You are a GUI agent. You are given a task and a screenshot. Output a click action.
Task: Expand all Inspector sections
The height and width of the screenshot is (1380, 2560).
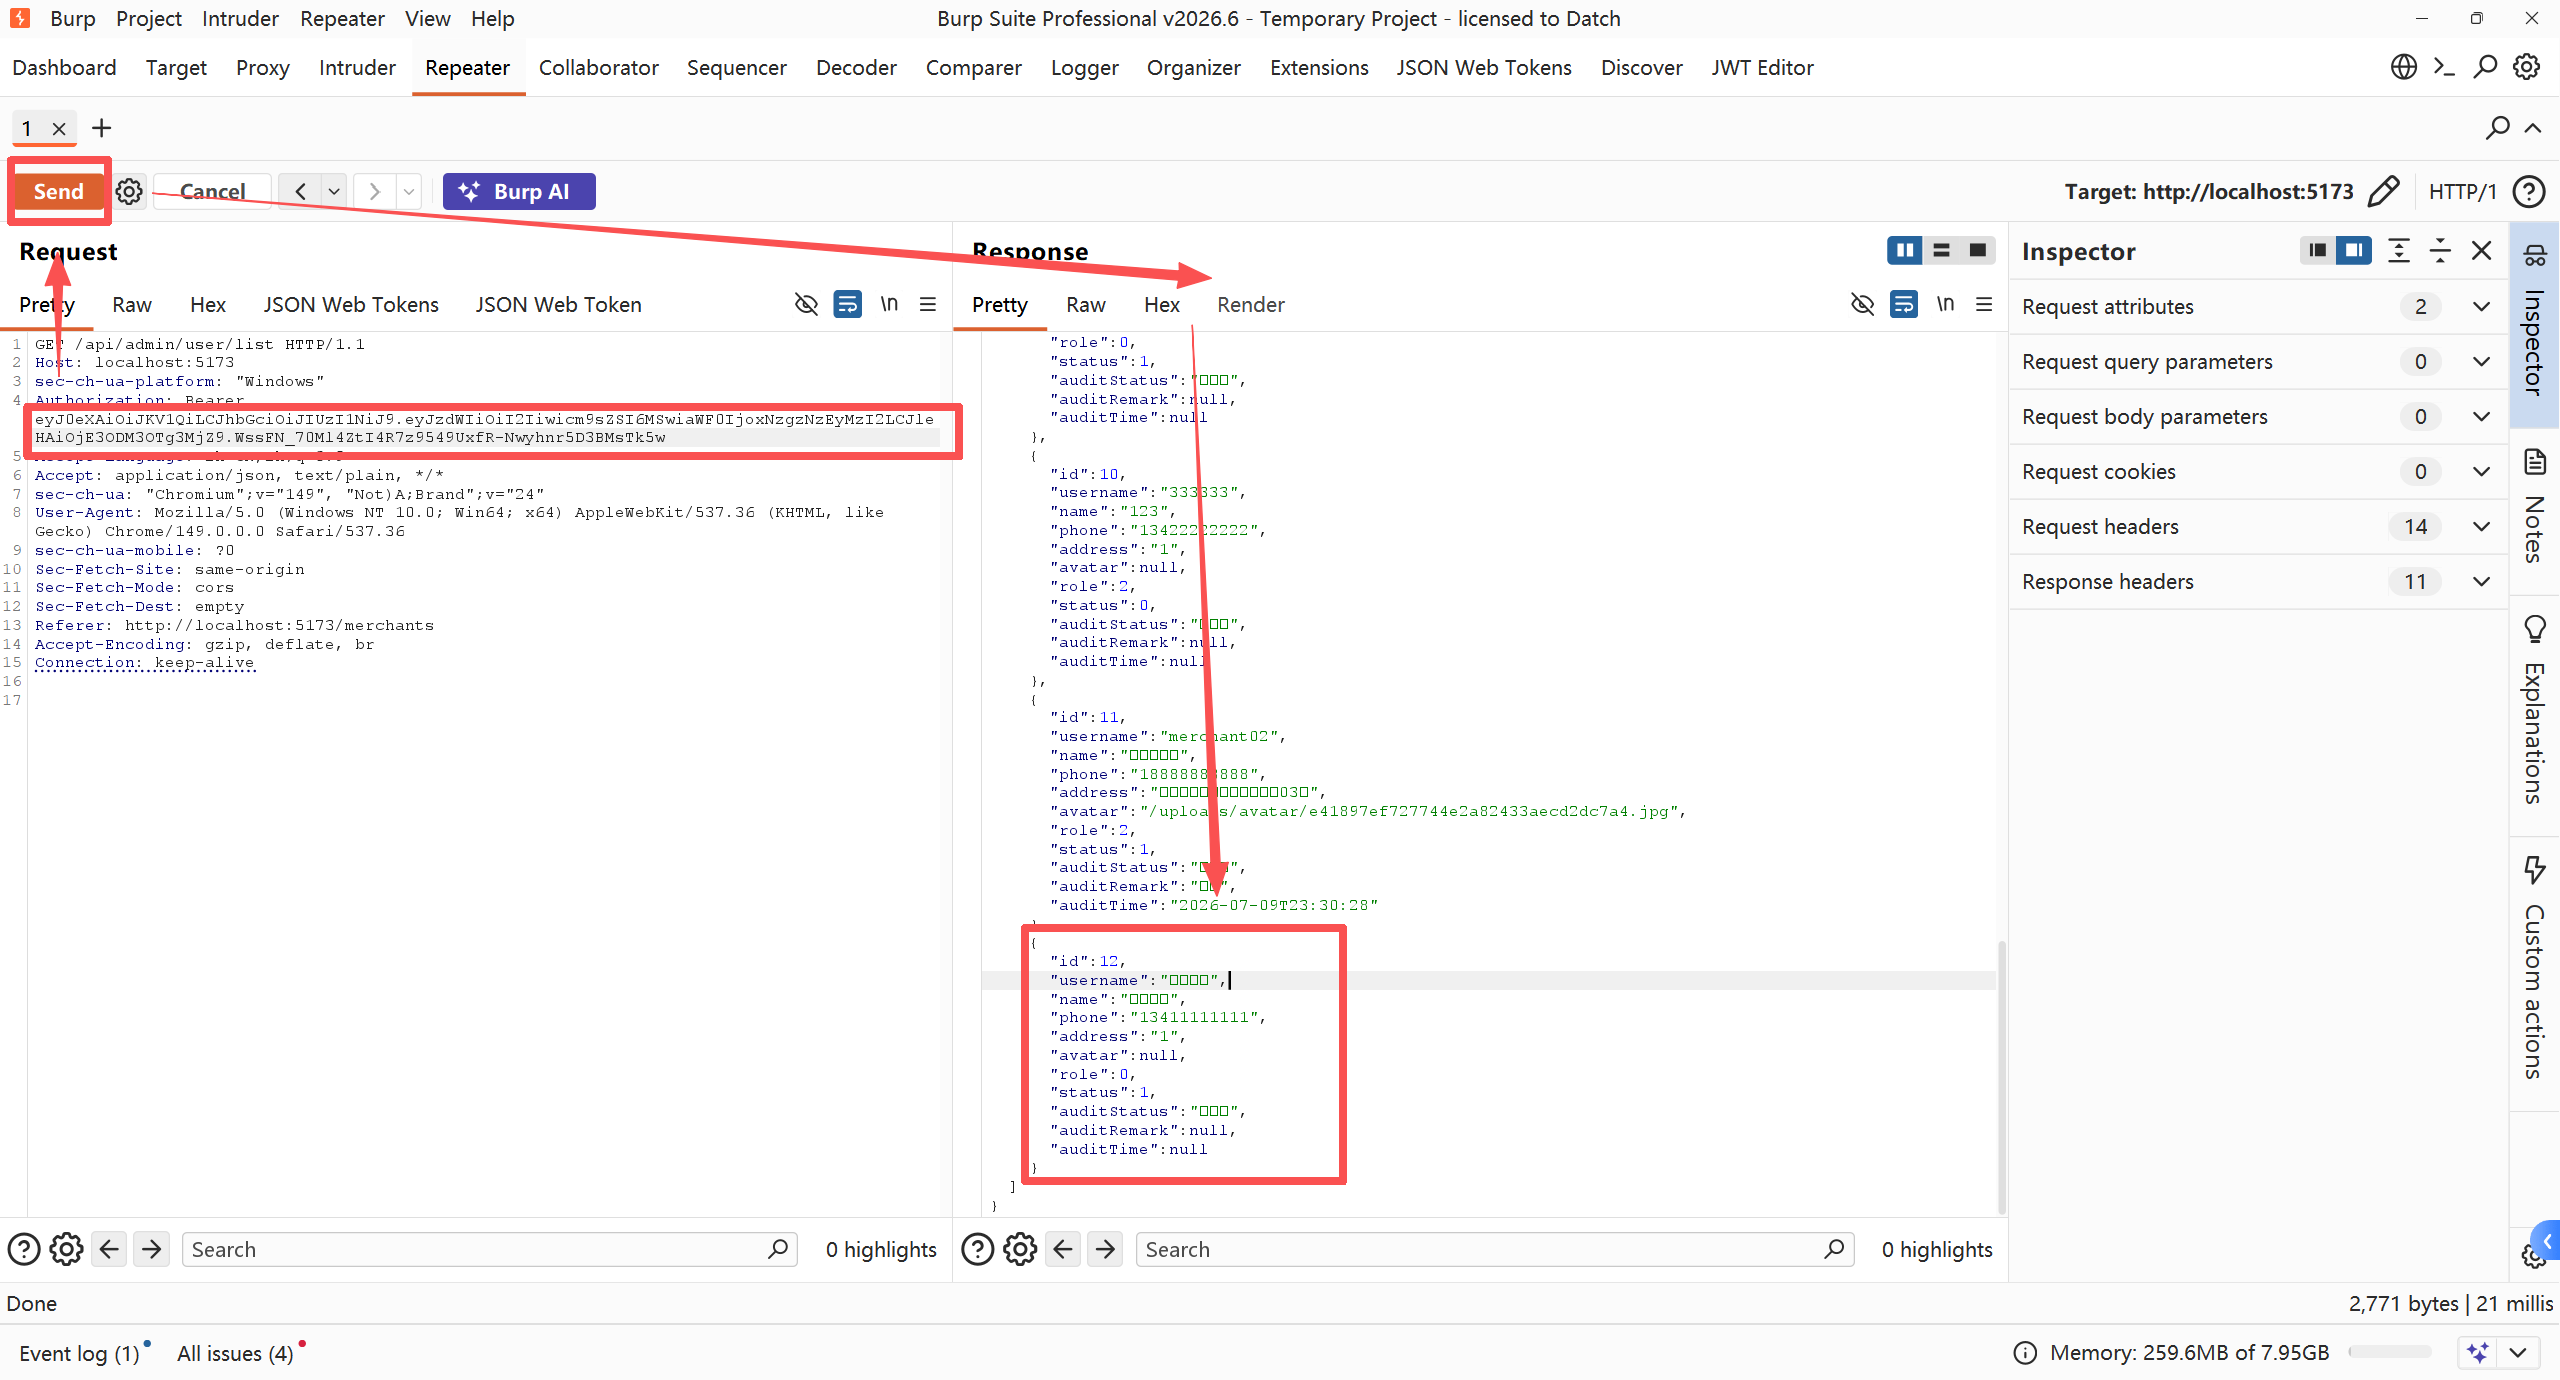[2399, 250]
